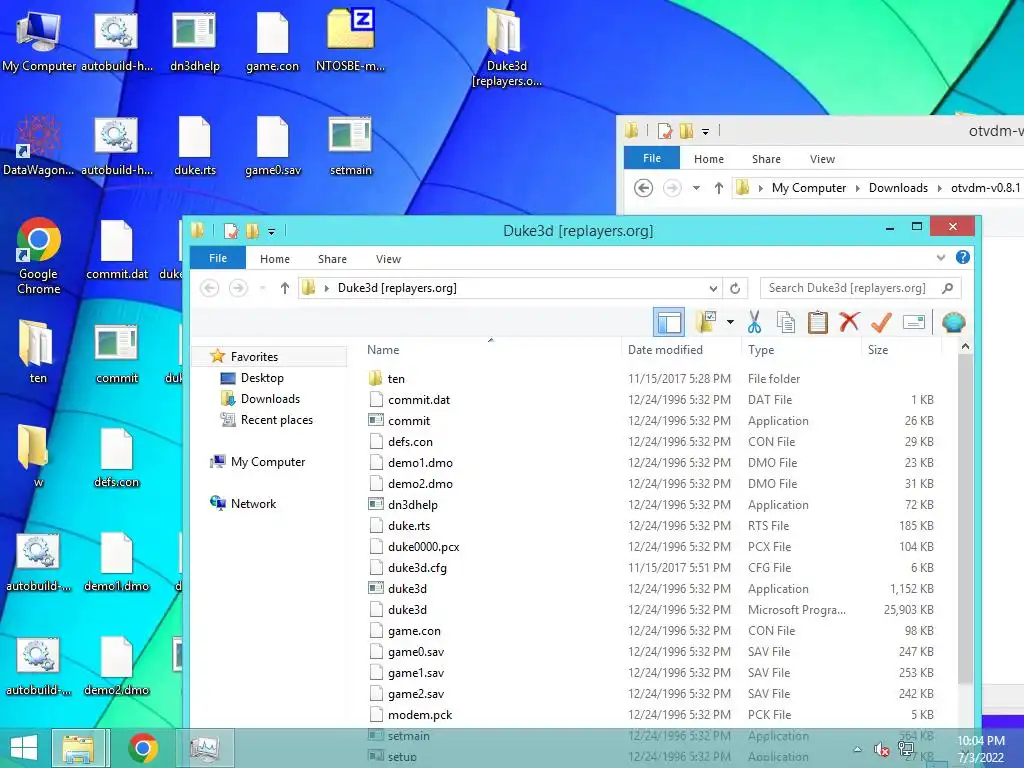Click File Explorer in the taskbar
Screen dimensions: 1024x768
point(78,748)
